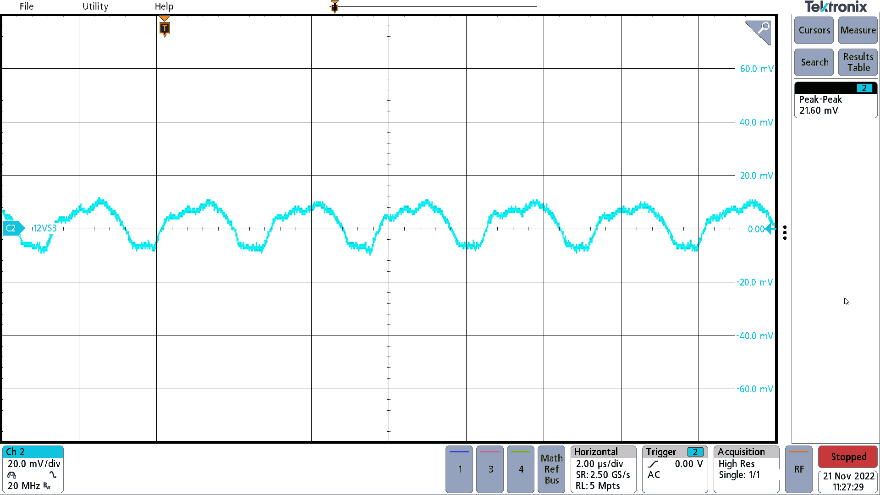Open the Acquisition settings badge
This screenshot has width=880, height=495.
pos(746,469)
